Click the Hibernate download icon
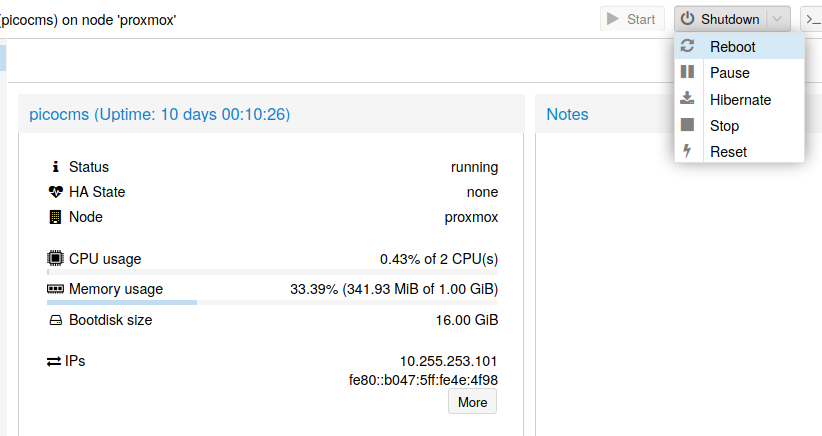Screen dimensions: 822x436 (687, 99)
